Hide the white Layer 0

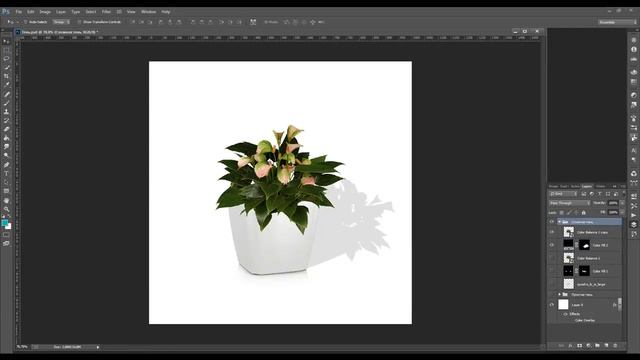(552, 305)
